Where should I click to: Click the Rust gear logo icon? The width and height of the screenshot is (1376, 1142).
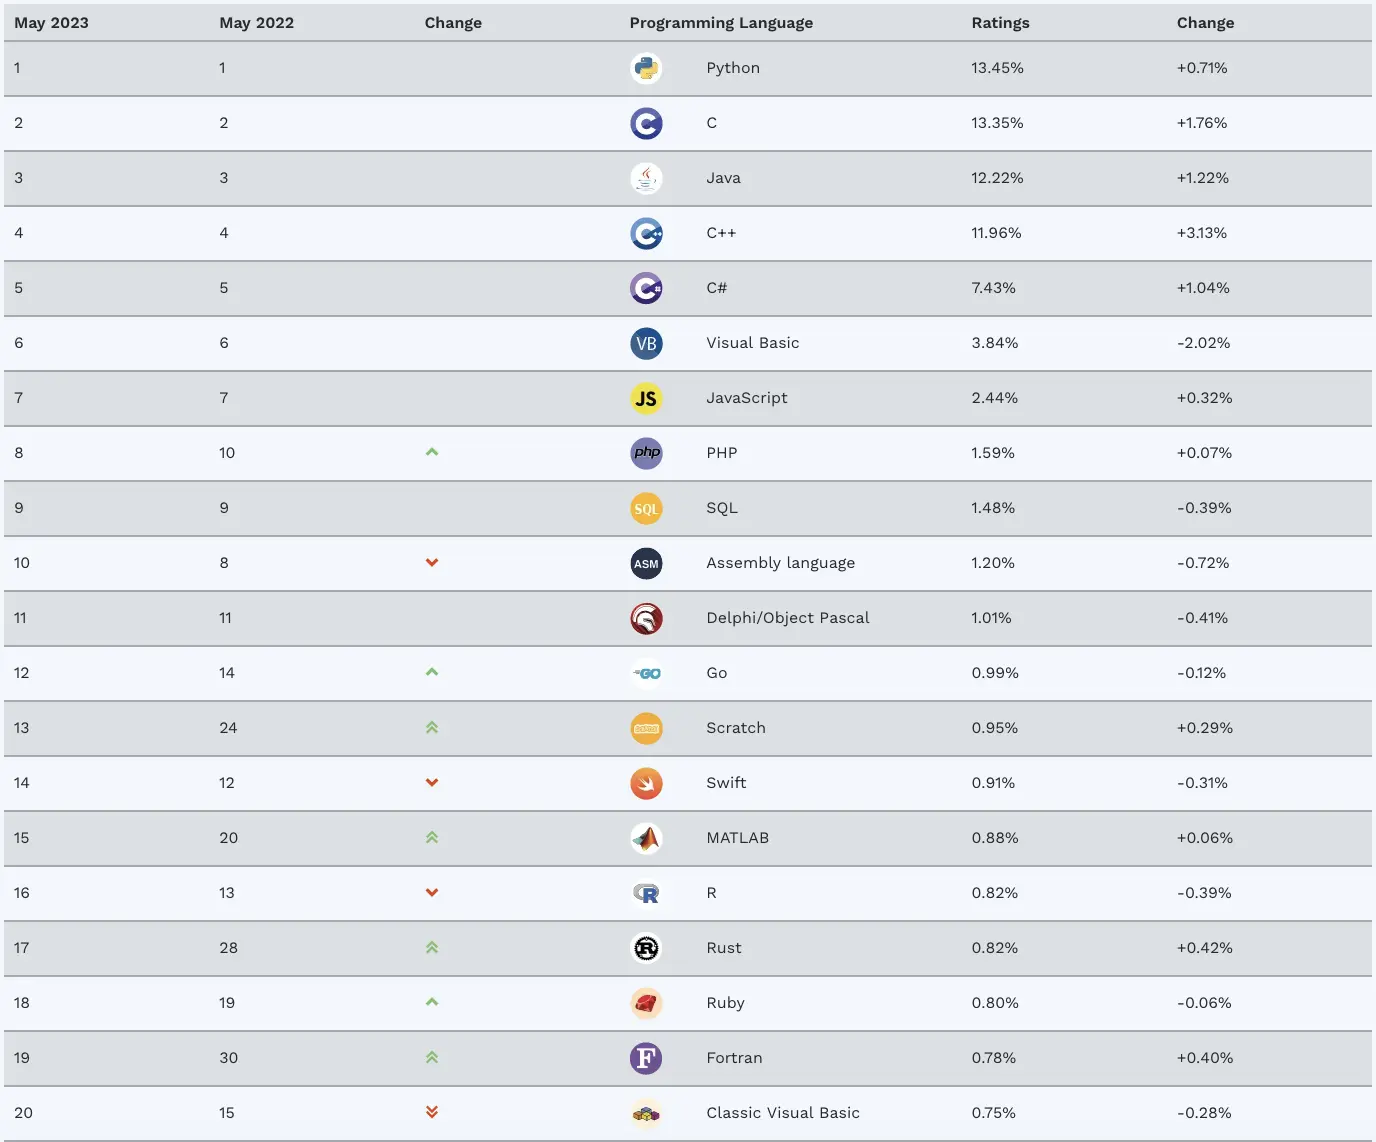click(x=646, y=948)
